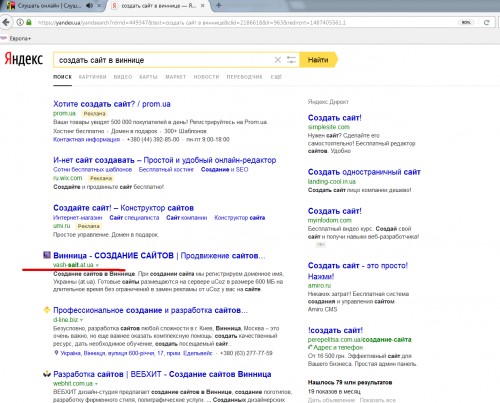
Task: Open Создайте сайт! – Конструктор сайтов result
Action: pyautogui.click(x=123, y=208)
